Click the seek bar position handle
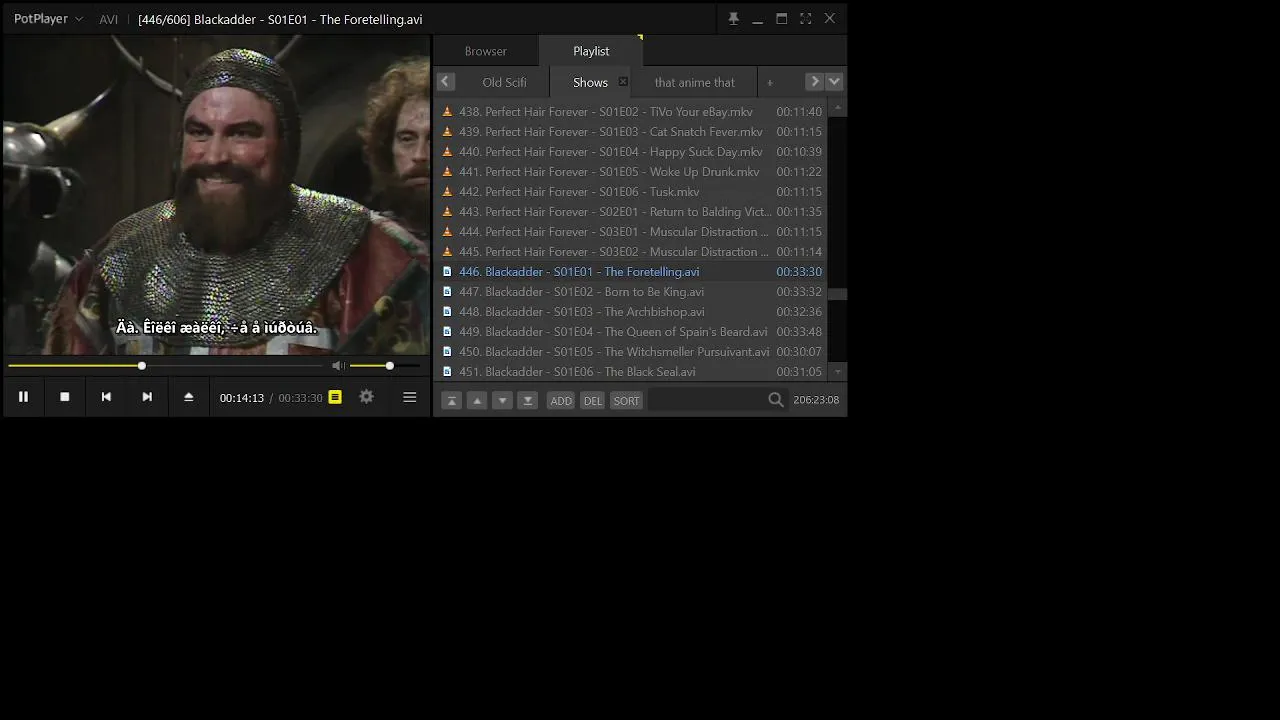The image size is (1280, 720). 142,366
